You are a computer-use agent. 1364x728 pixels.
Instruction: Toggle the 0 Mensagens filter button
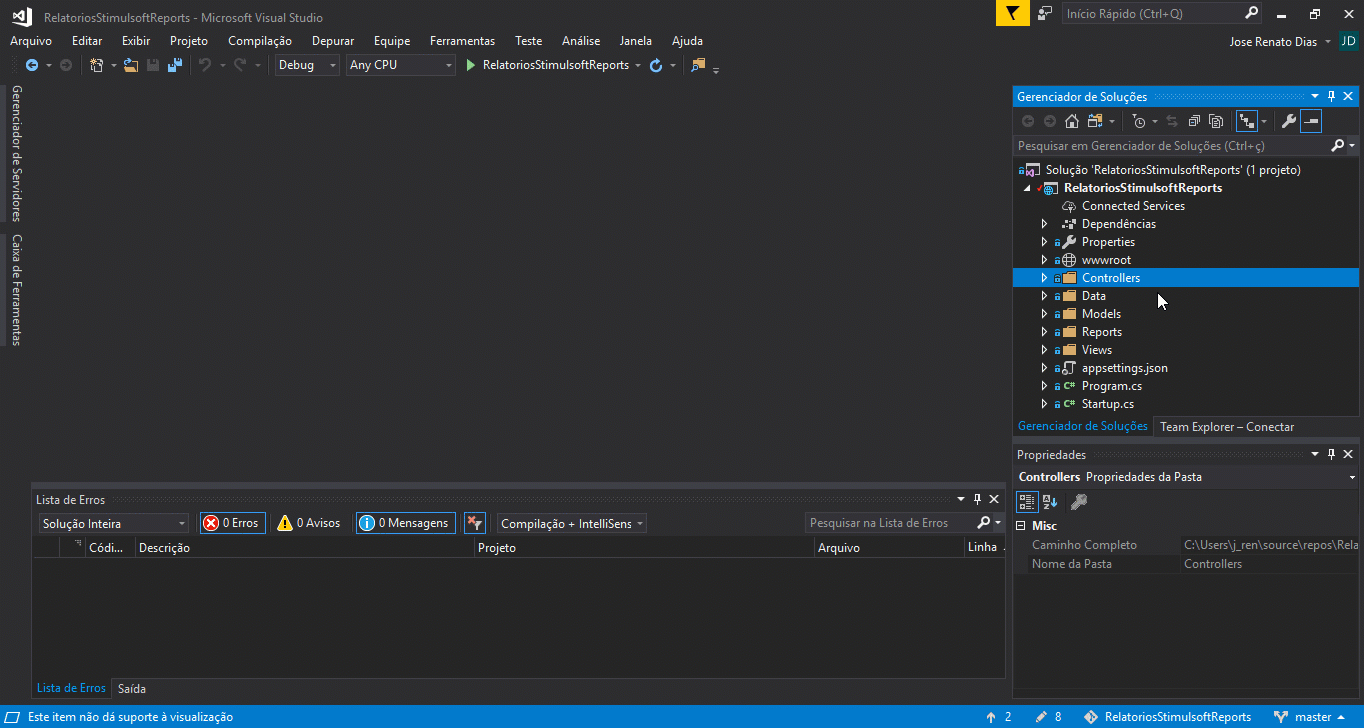click(406, 523)
